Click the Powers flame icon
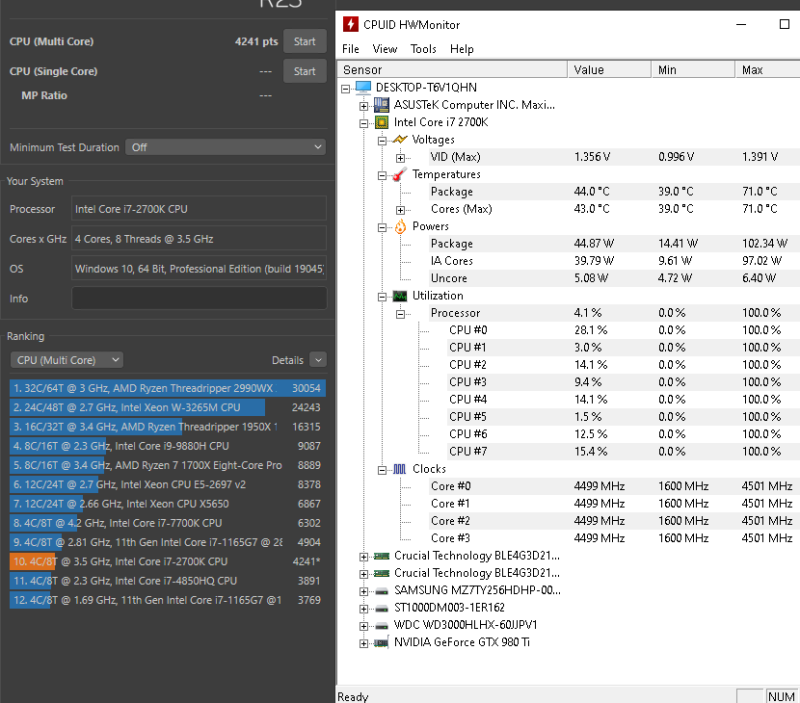 tap(400, 226)
